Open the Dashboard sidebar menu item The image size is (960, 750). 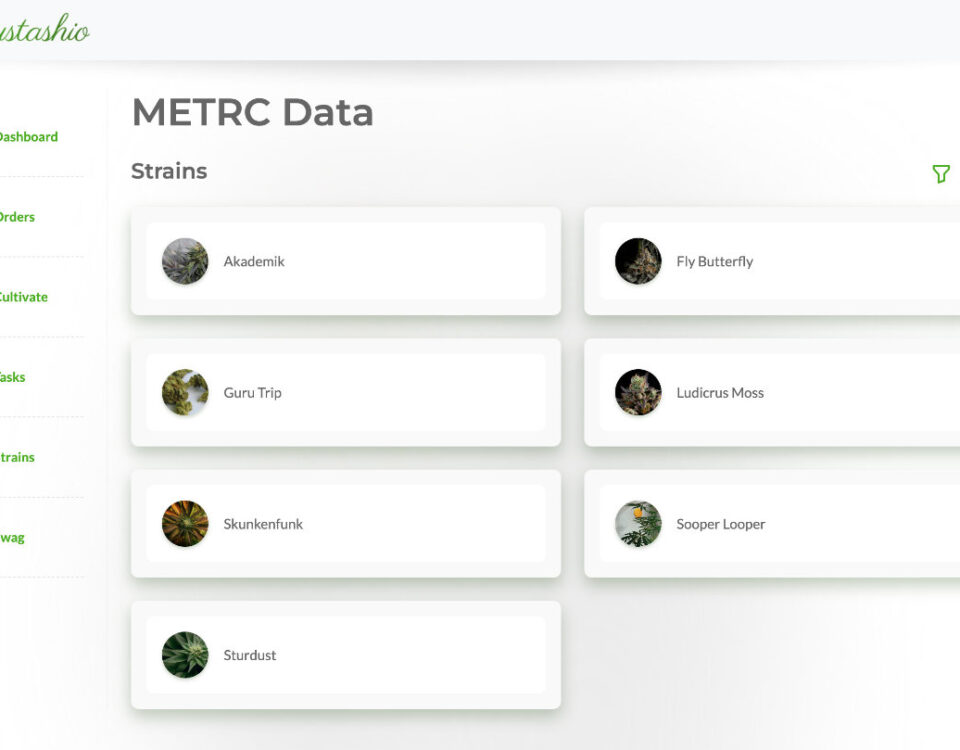point(27,137)
